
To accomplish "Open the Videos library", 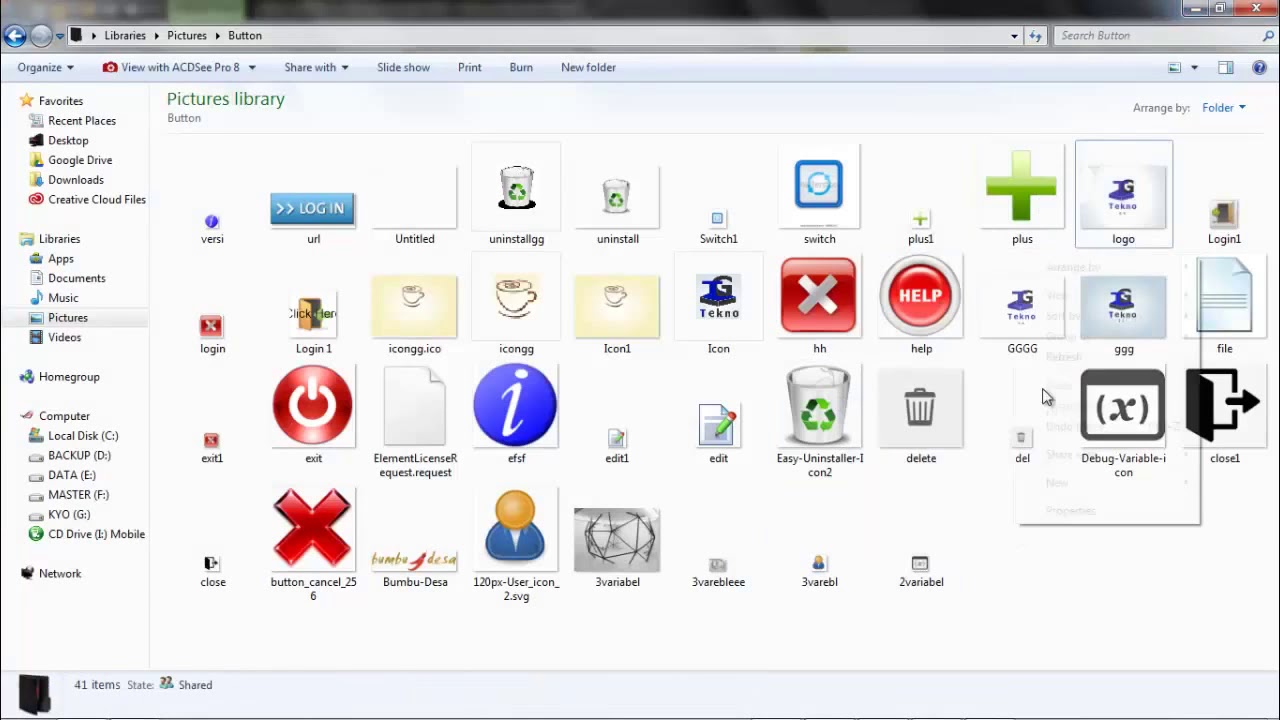I will (x=65, y=337).
